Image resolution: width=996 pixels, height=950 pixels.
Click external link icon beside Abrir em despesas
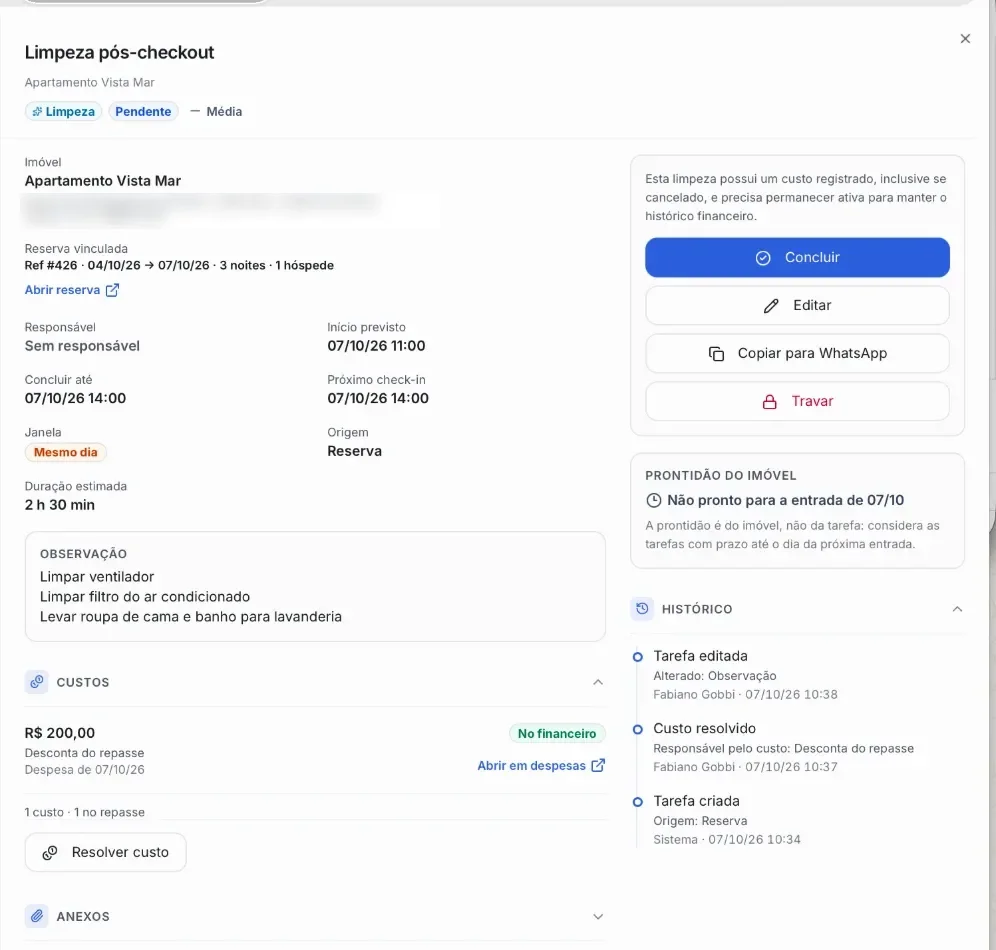[x=598, y=765]
